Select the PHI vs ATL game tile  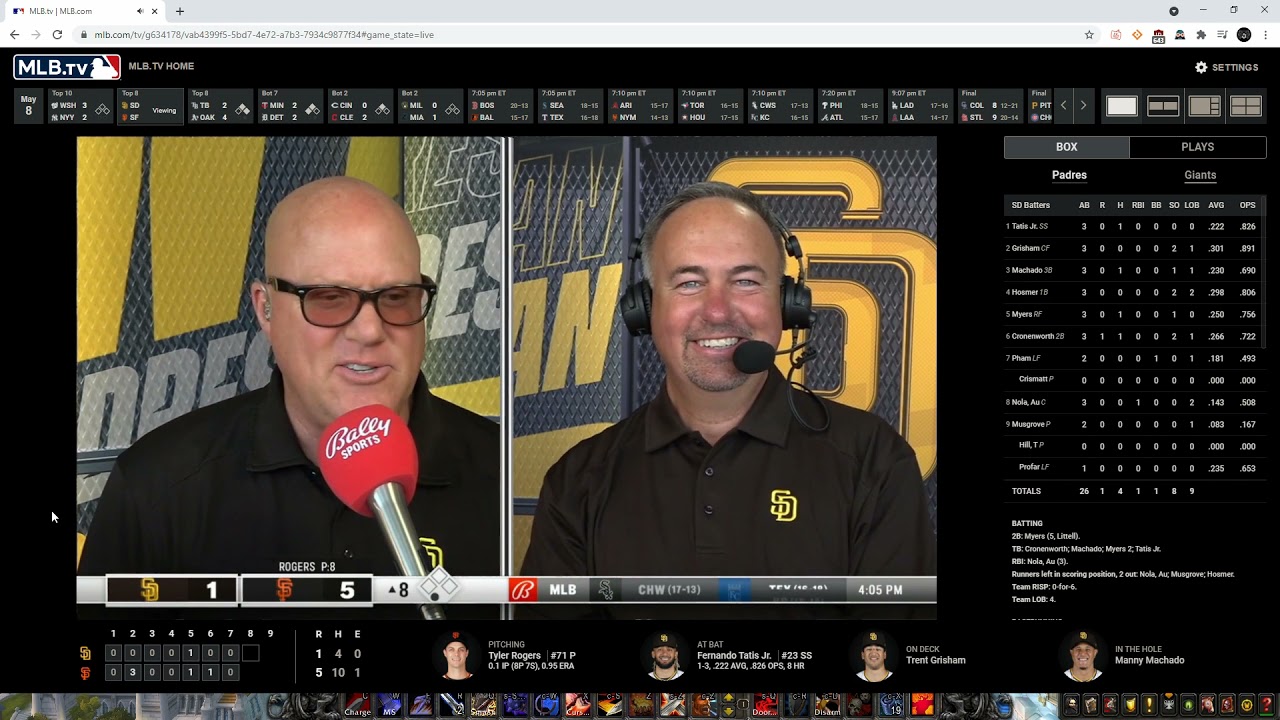point(851,106)
